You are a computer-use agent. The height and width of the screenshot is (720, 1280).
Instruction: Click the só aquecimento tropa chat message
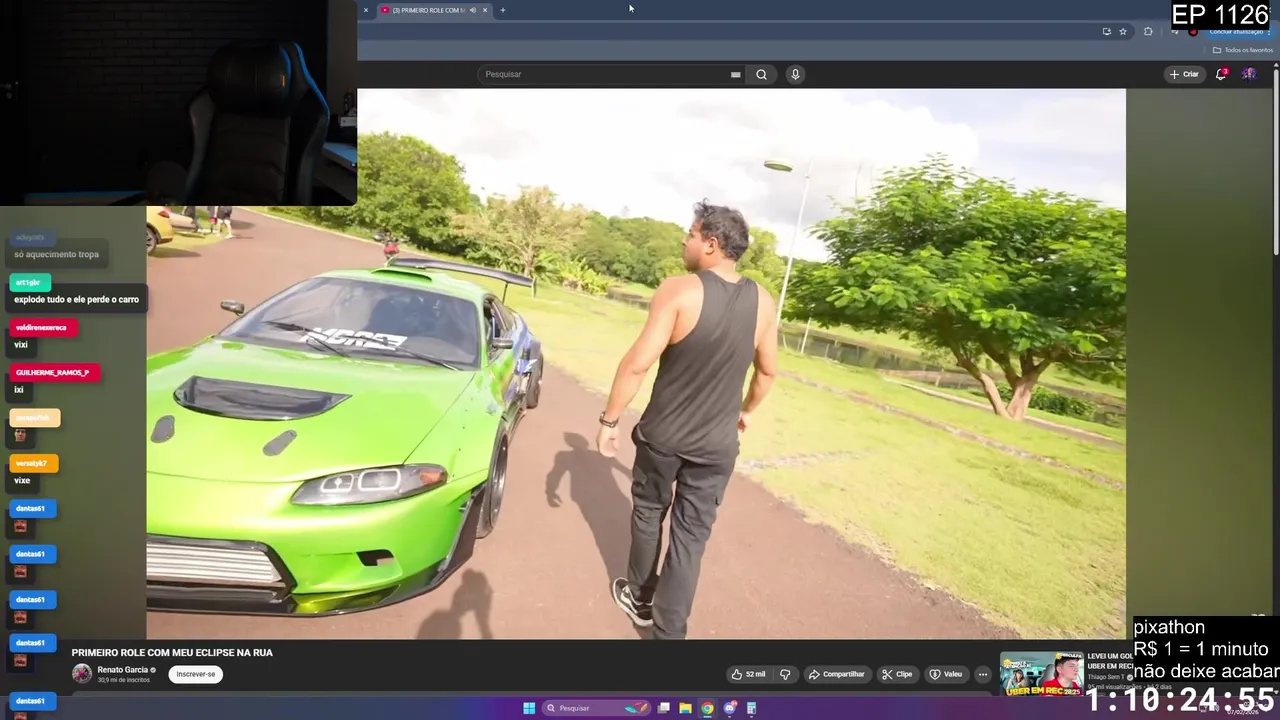tap(56, 255)
